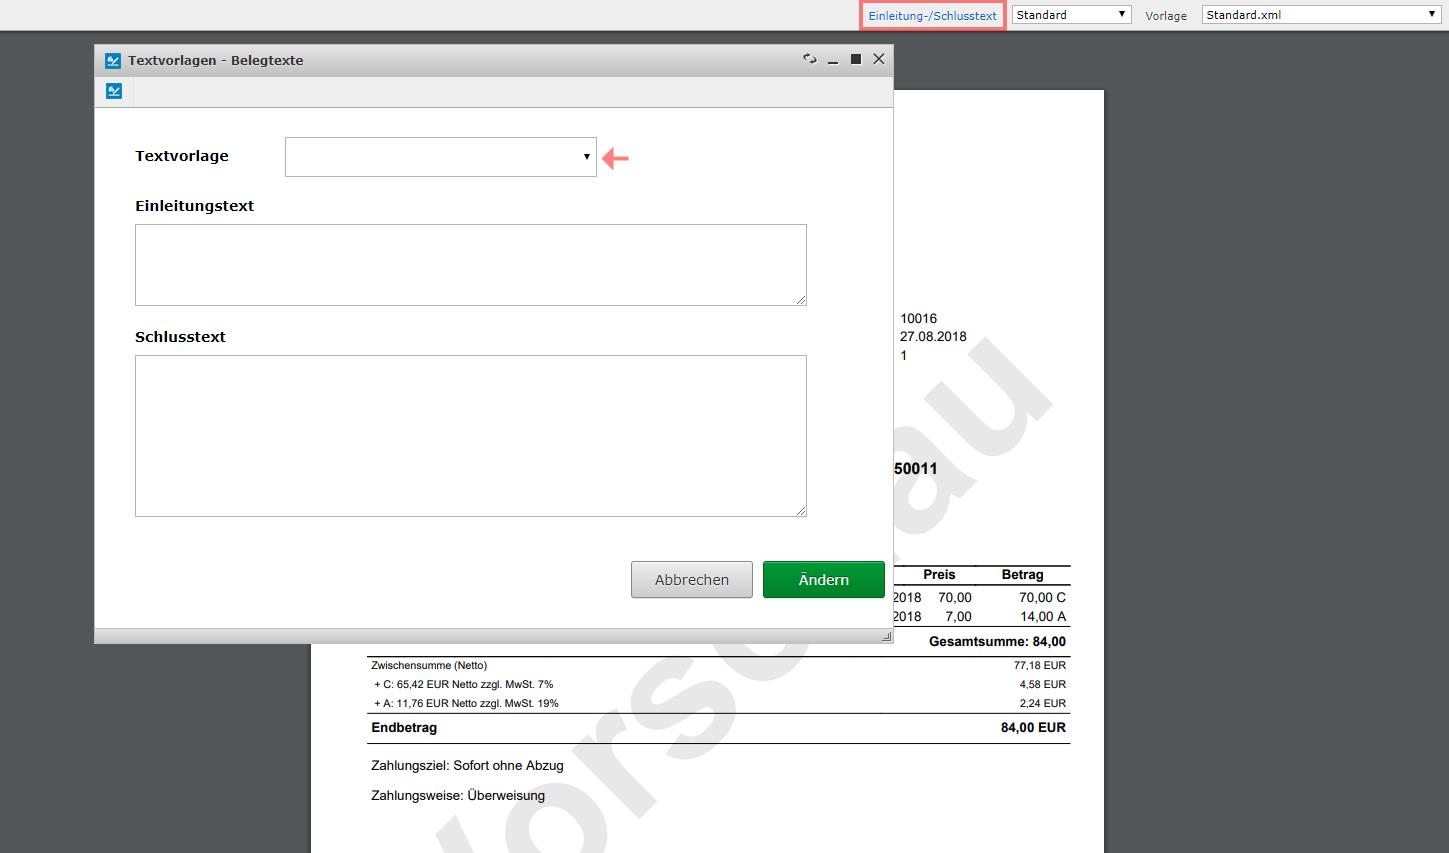Click 'Zahlungsziel: Sofort ohne Abzug' text
The width and height of the screenshot is (1449, 853).
pos(467,766)
